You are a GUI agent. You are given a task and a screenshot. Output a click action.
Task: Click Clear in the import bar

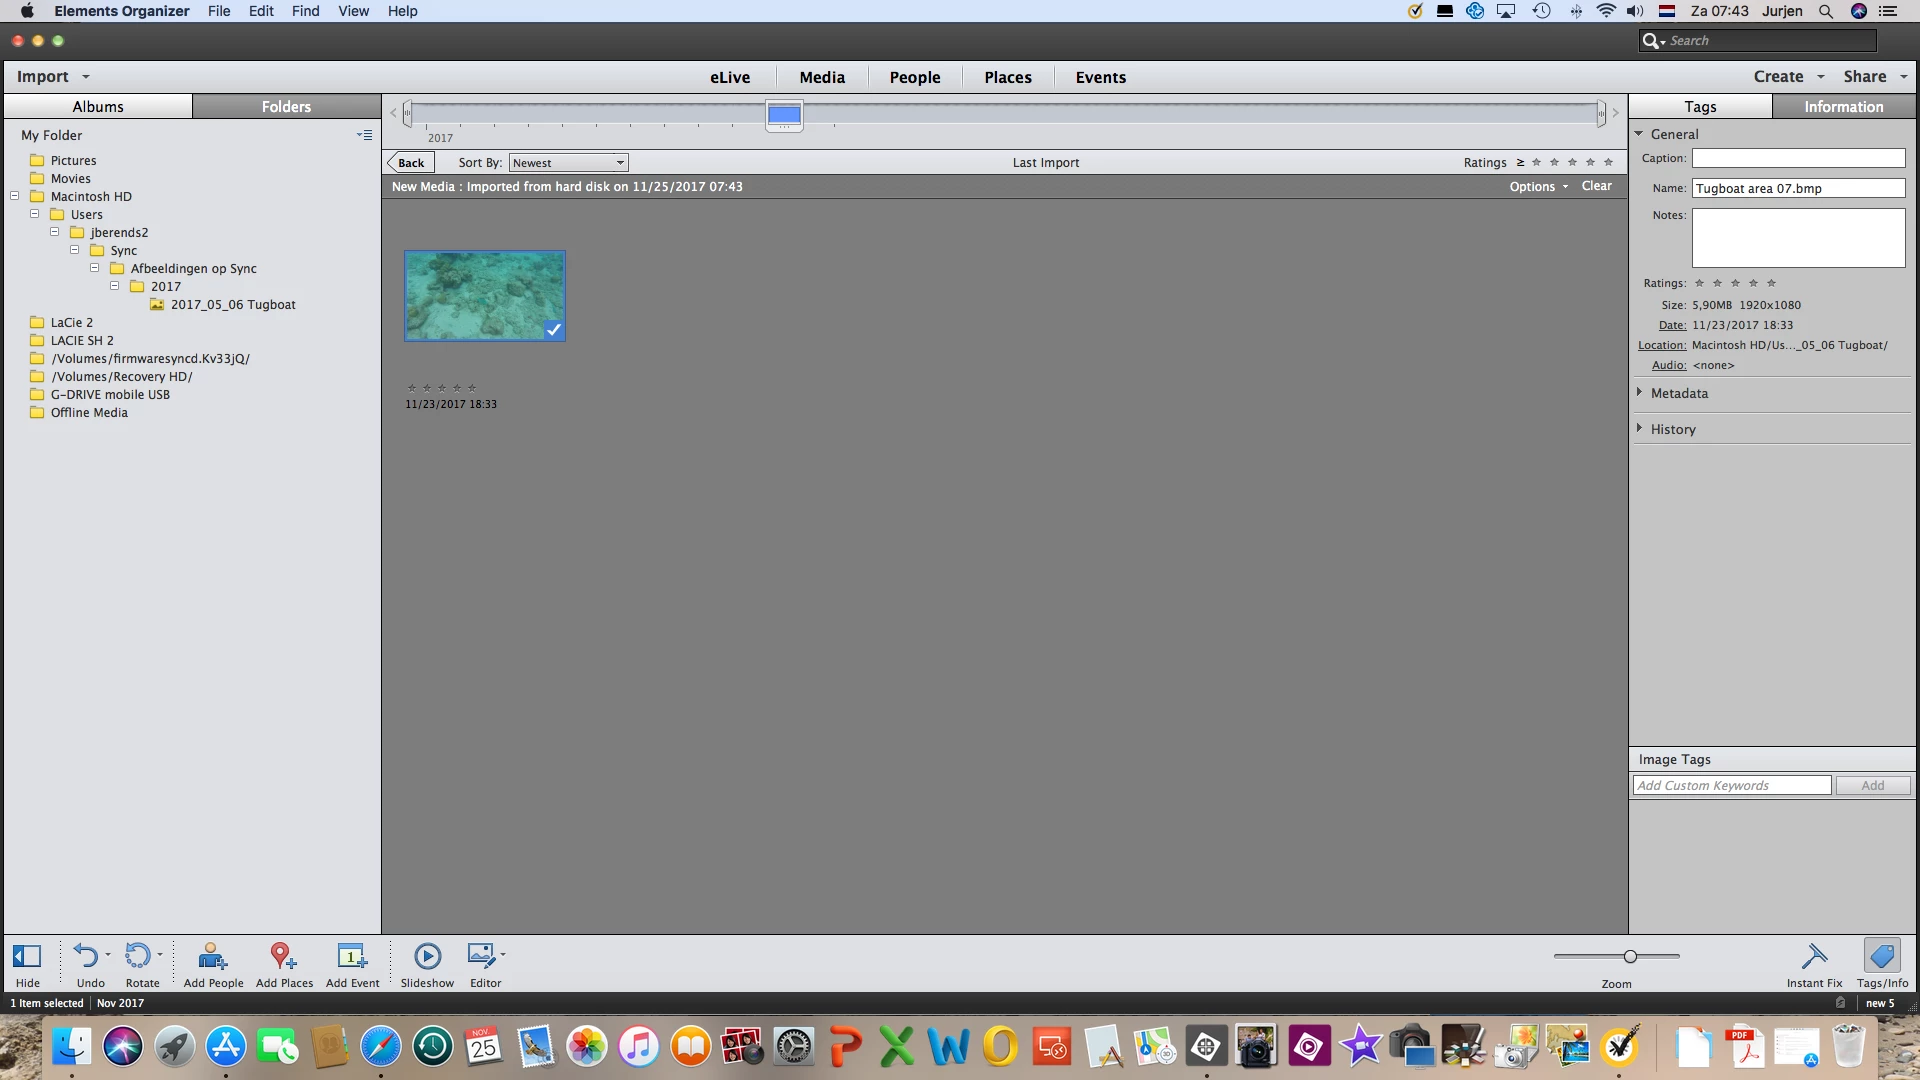[x=1596, y=186]
